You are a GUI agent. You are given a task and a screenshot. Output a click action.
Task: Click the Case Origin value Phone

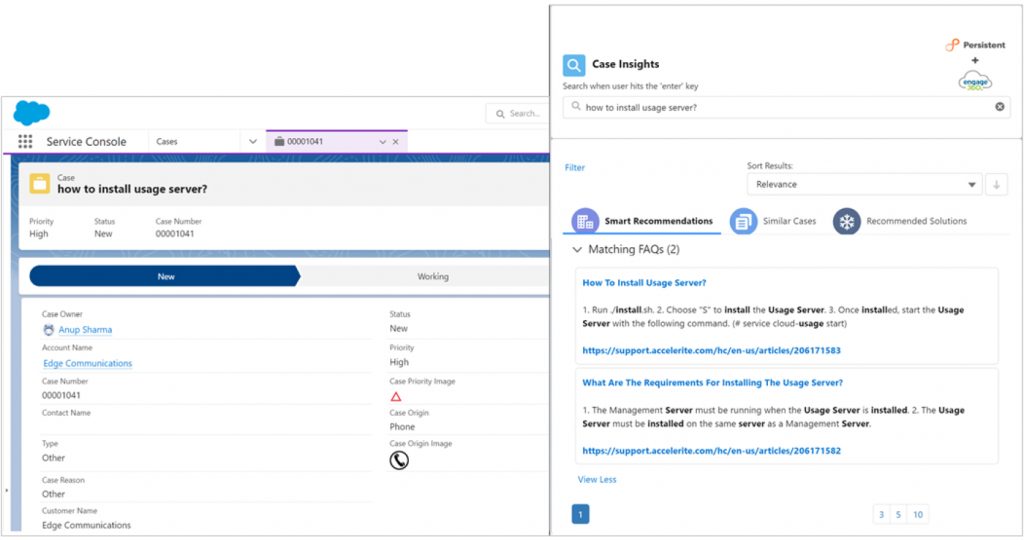tap(402, 426)
